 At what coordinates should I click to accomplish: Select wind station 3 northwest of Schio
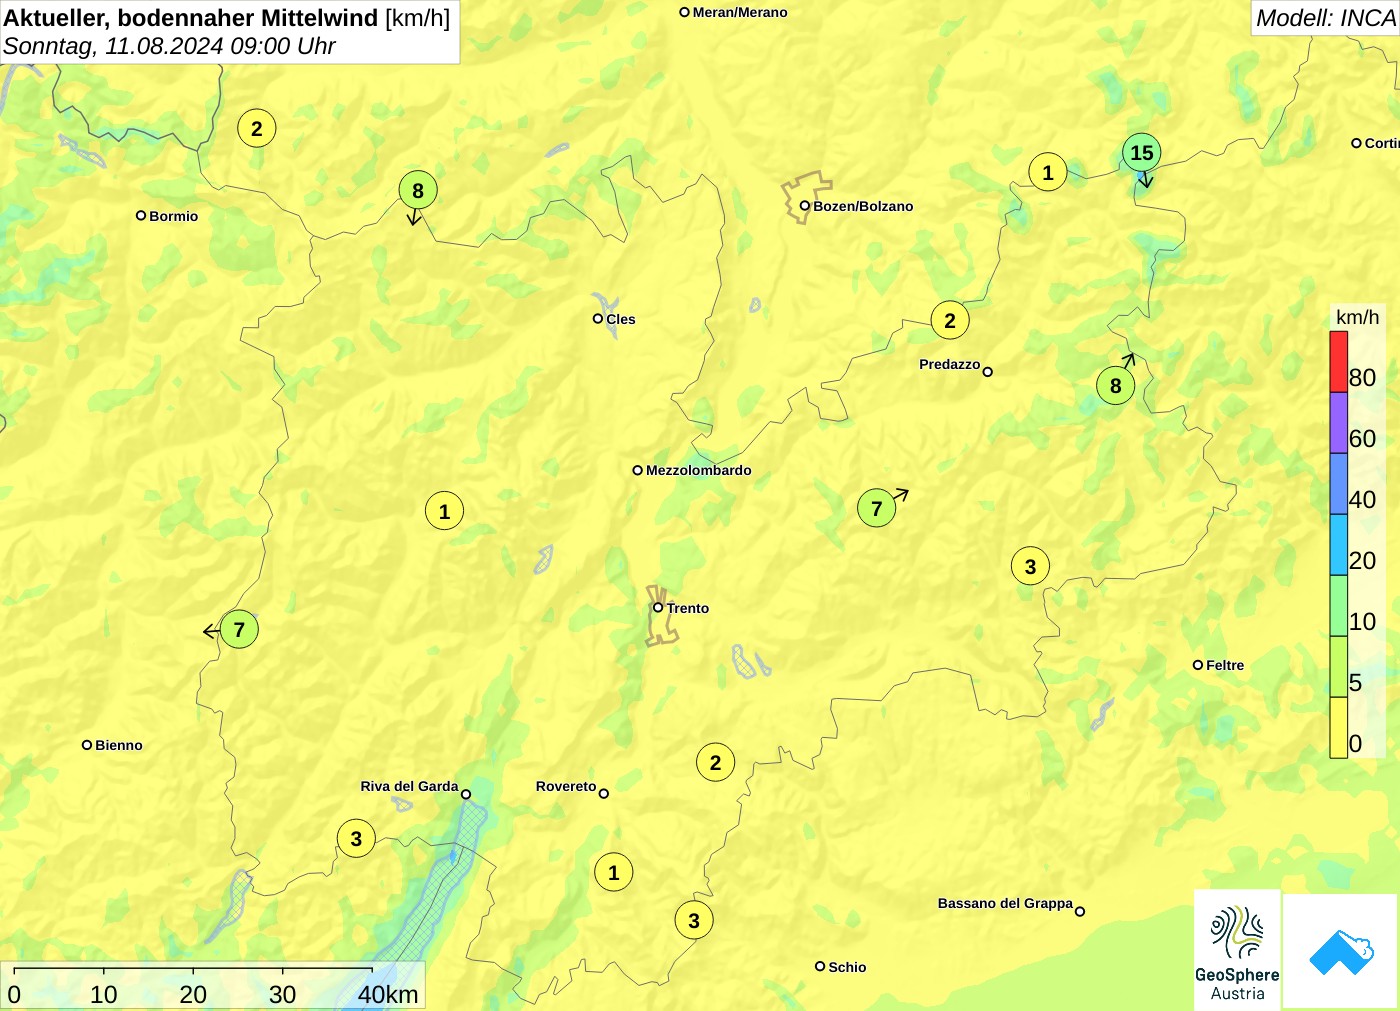[694, 920]
